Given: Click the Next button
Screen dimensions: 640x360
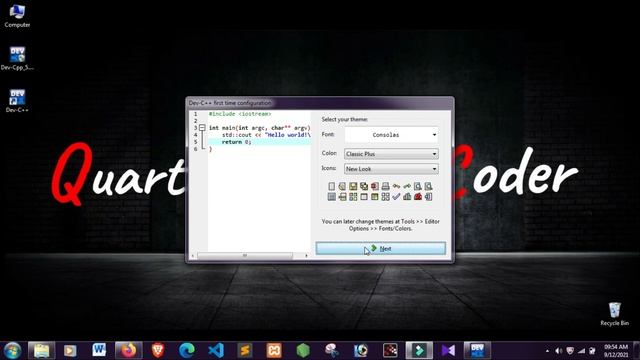Looking at the screenshot, I should point(380,248).
